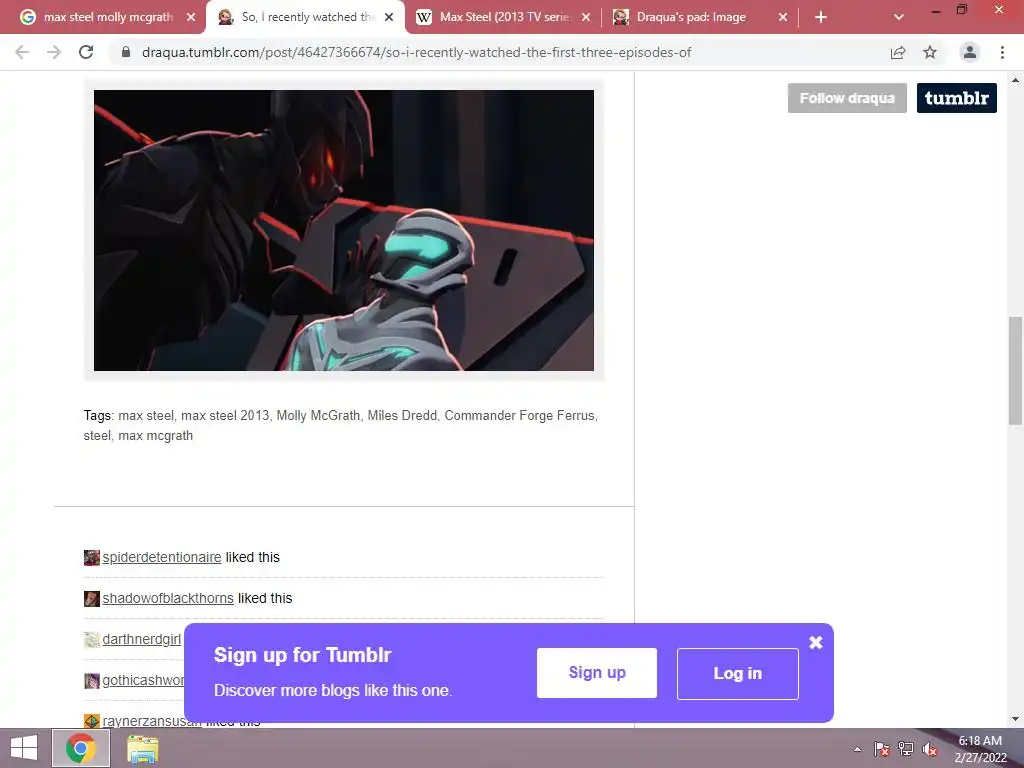Click the address bar URL
The width and height of the screenshot is (1024, 768).
(x=416, y=52)
